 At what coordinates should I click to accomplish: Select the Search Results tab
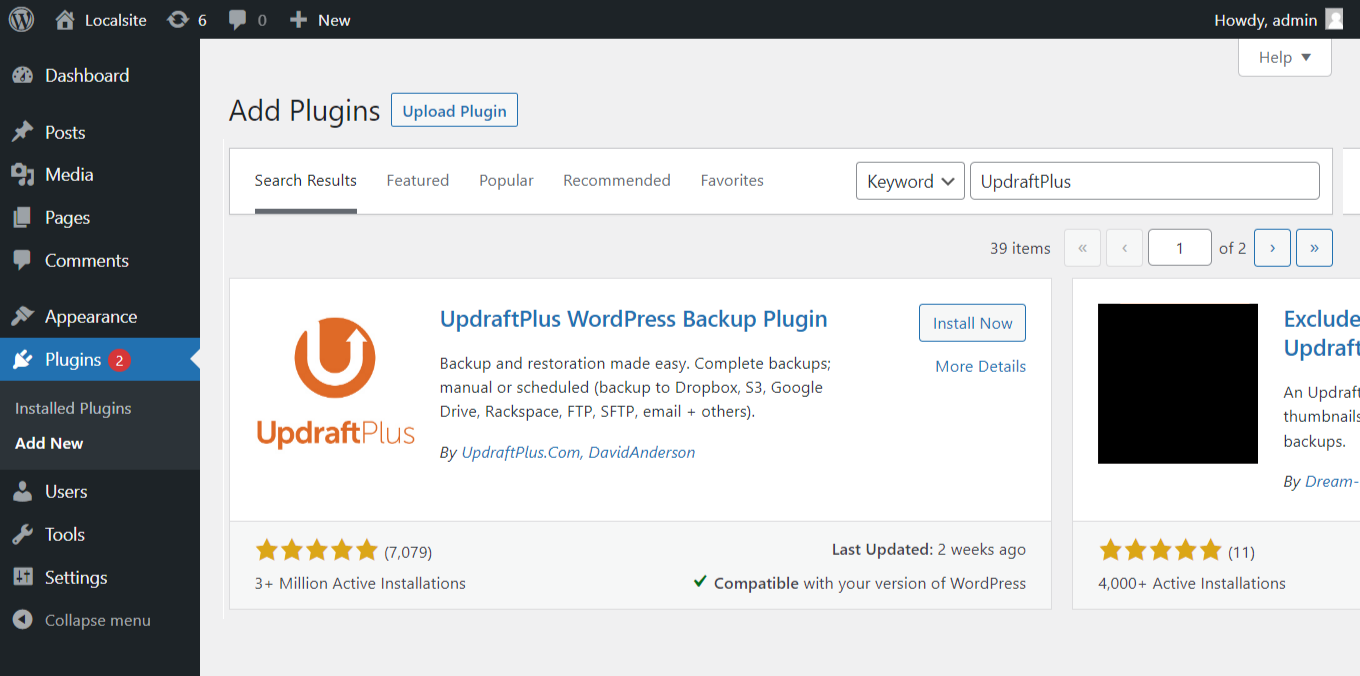point(306,181)
